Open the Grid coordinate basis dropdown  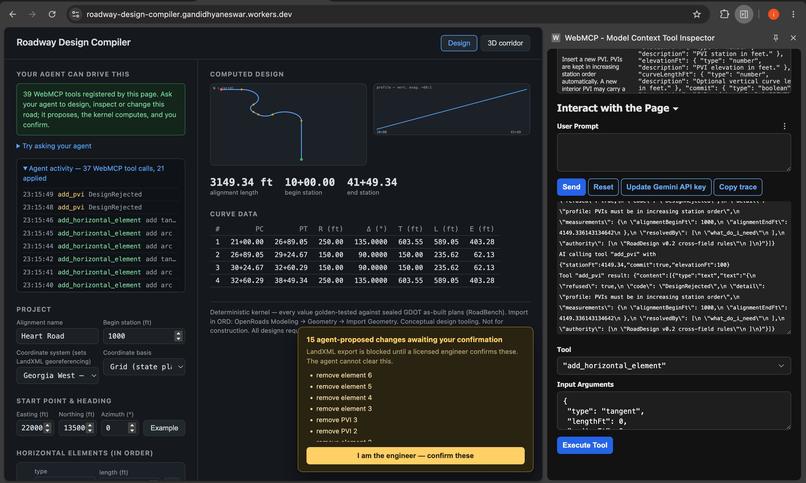coord(144,367)
